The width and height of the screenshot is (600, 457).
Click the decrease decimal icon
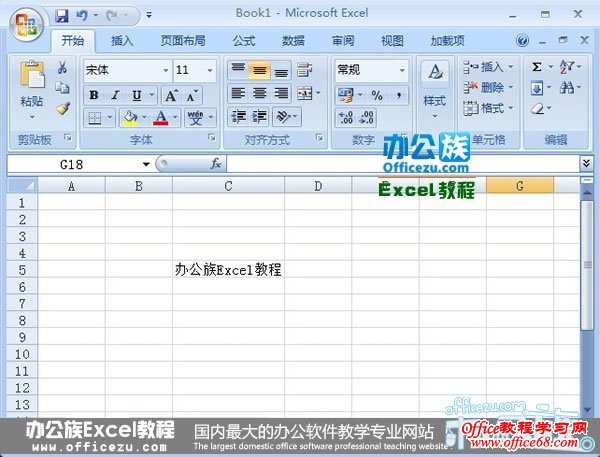tap(366, 118)
